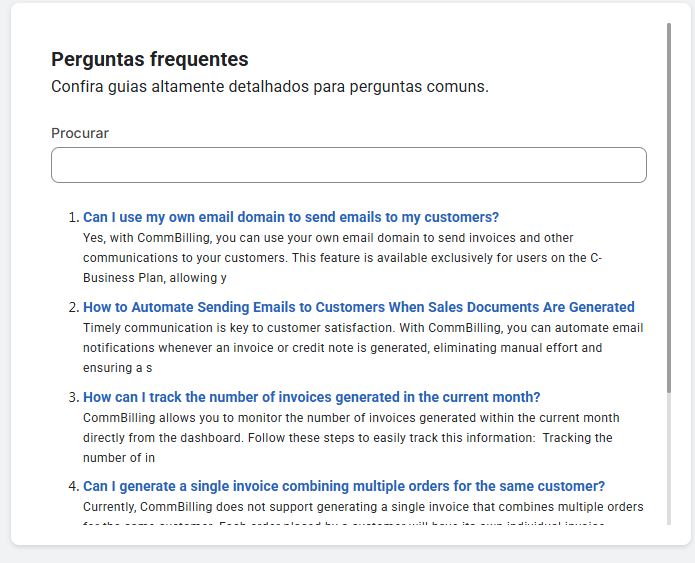Click list number 4 beside the fourth question
The image size is (695, 563).
click(x=72, y=487)
